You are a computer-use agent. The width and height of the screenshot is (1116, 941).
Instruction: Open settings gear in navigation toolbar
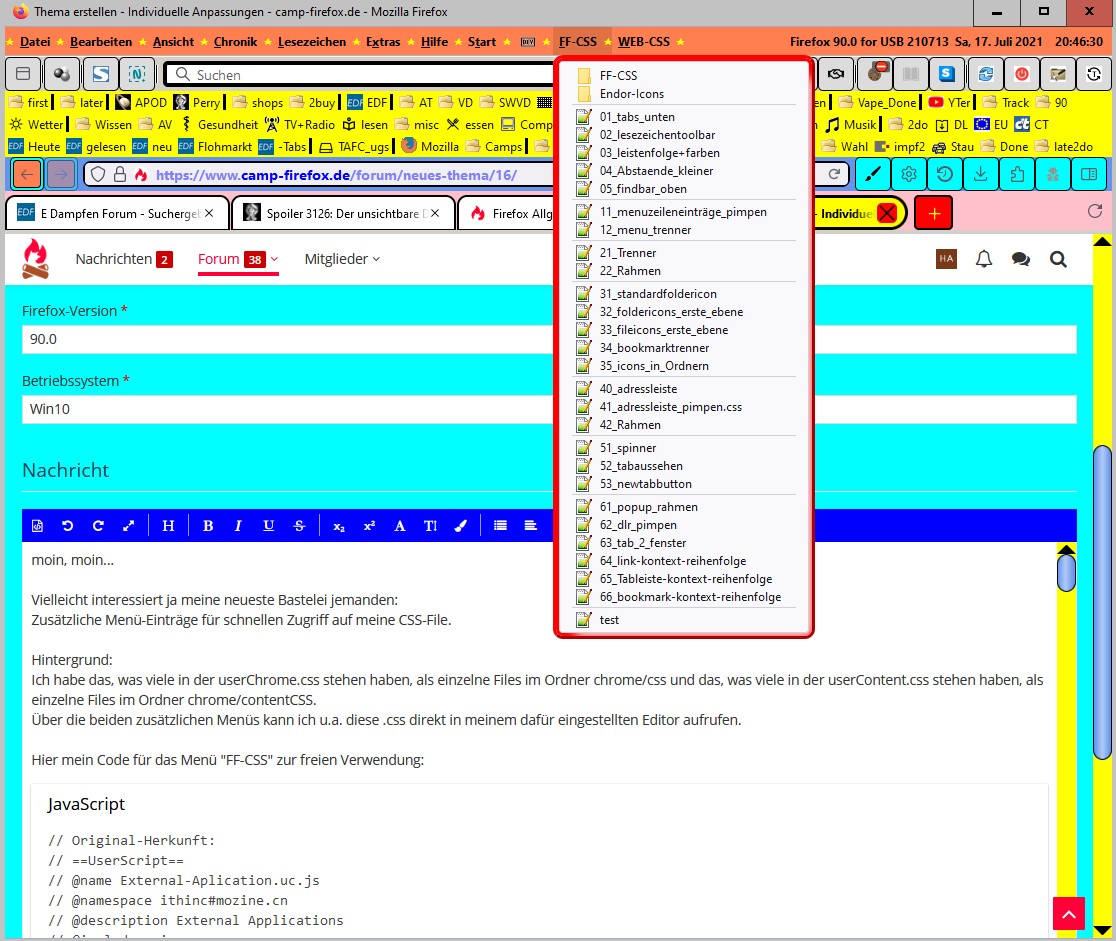pyautogui.click(x=909, y=174)
